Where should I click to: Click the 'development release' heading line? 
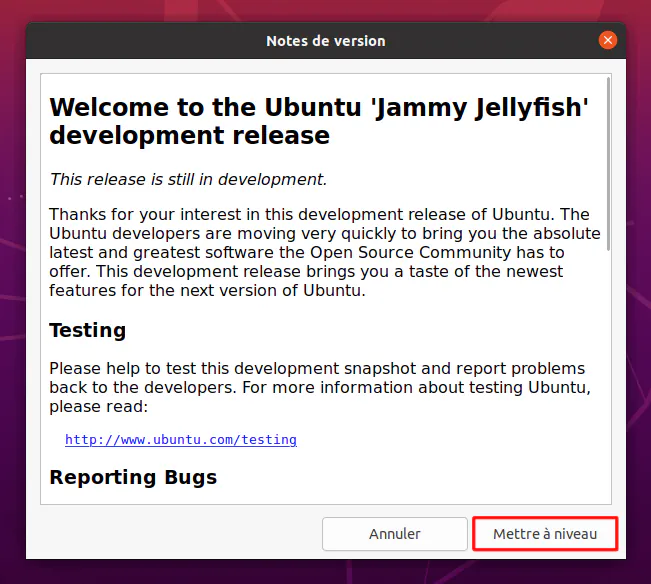pos(189,135)
